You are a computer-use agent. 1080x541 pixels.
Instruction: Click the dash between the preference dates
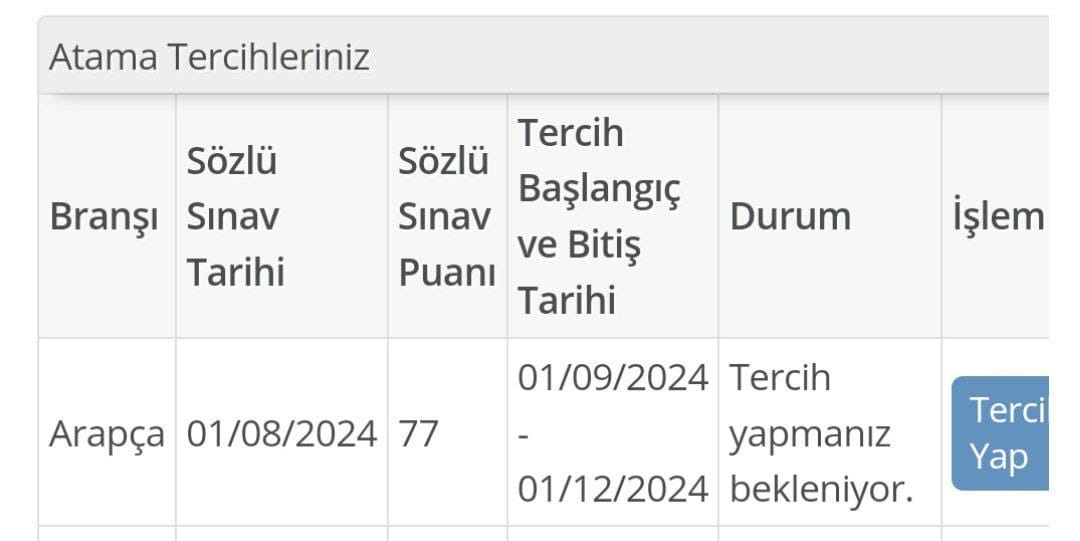tap(524, 435)
